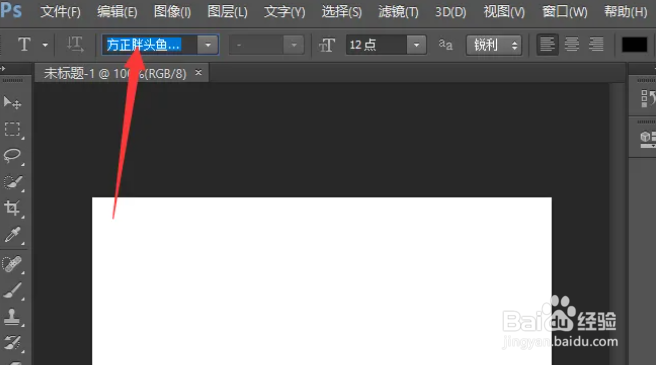656x365 pixels.
Task: Expand the font style dropdown arrow
Action: (294, 45)
